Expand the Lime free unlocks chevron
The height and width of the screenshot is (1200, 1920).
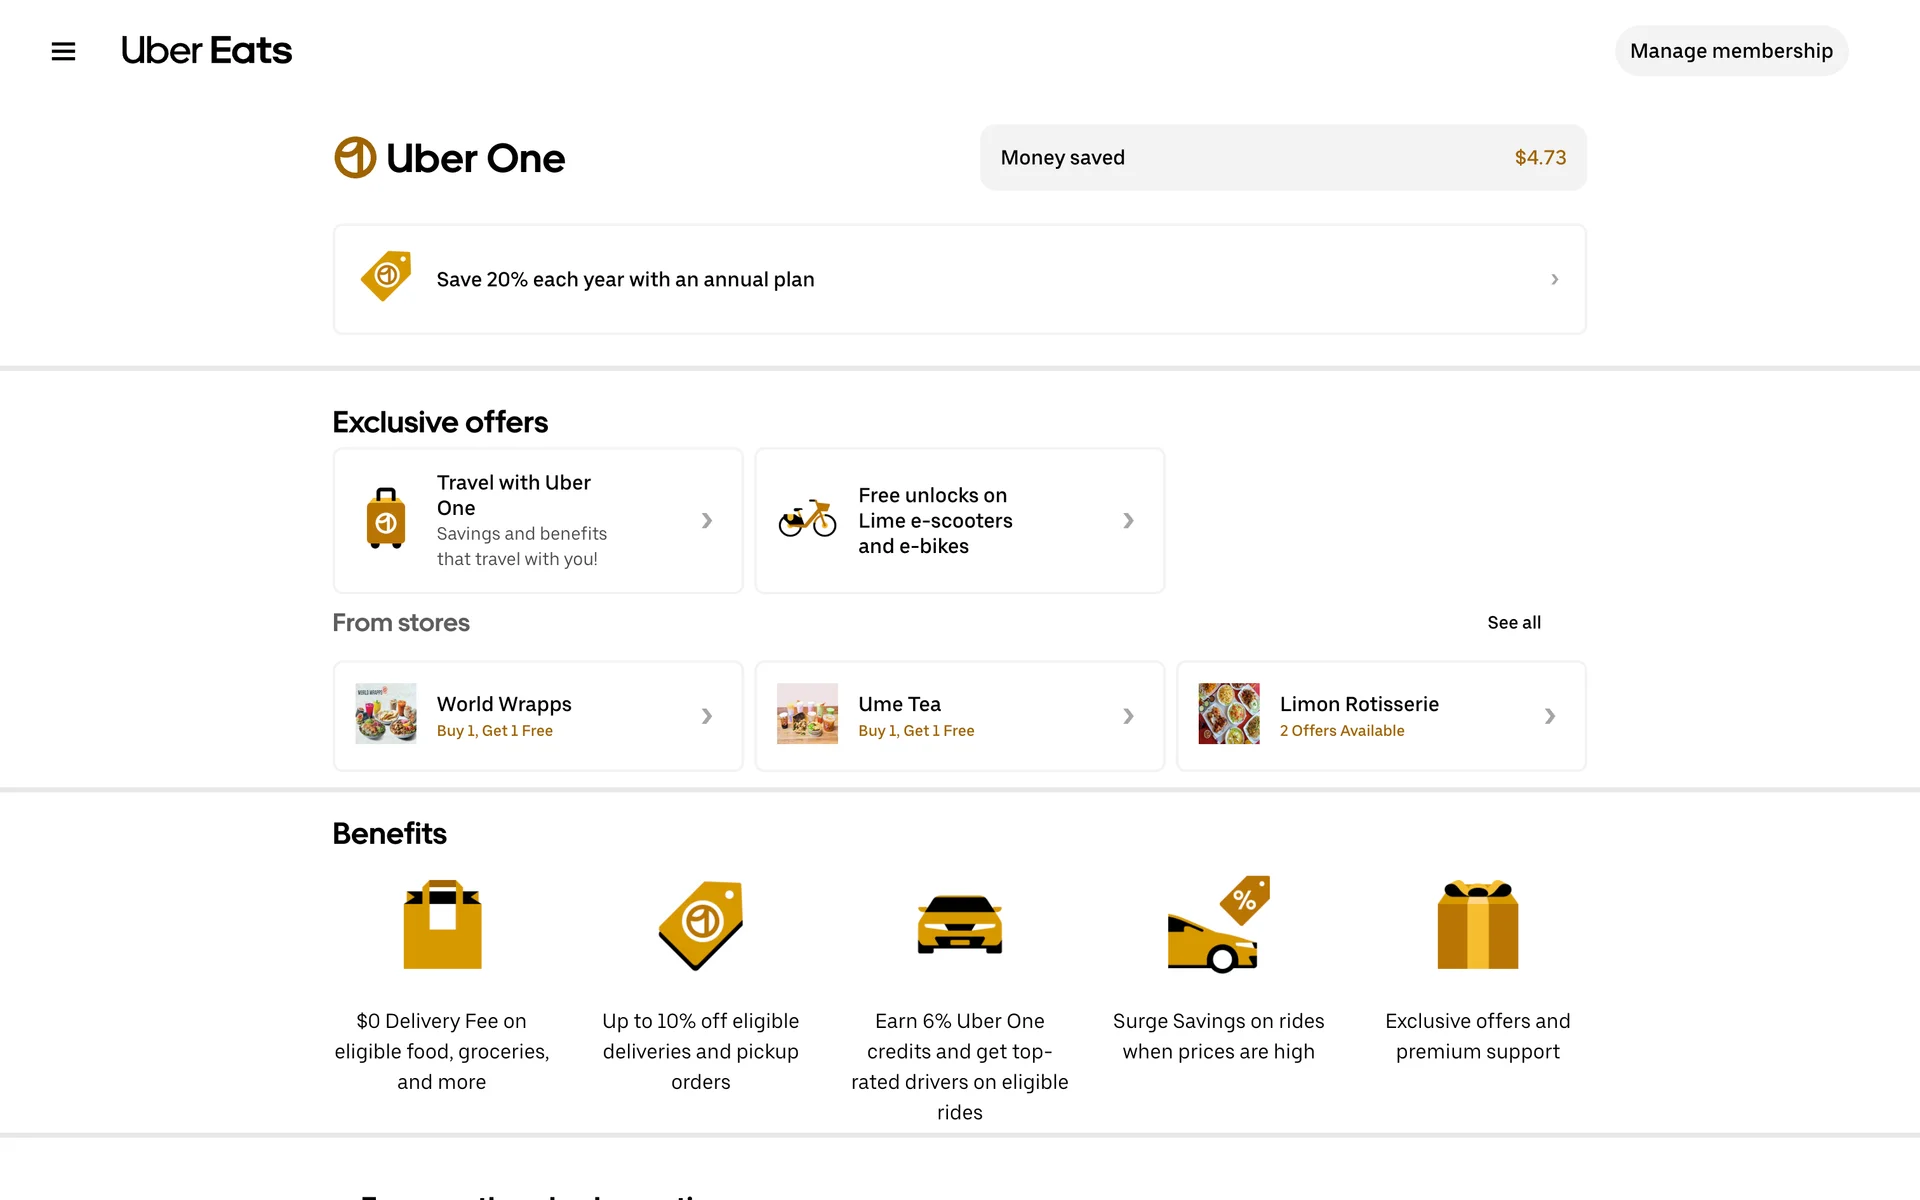tap(1128, 520)
